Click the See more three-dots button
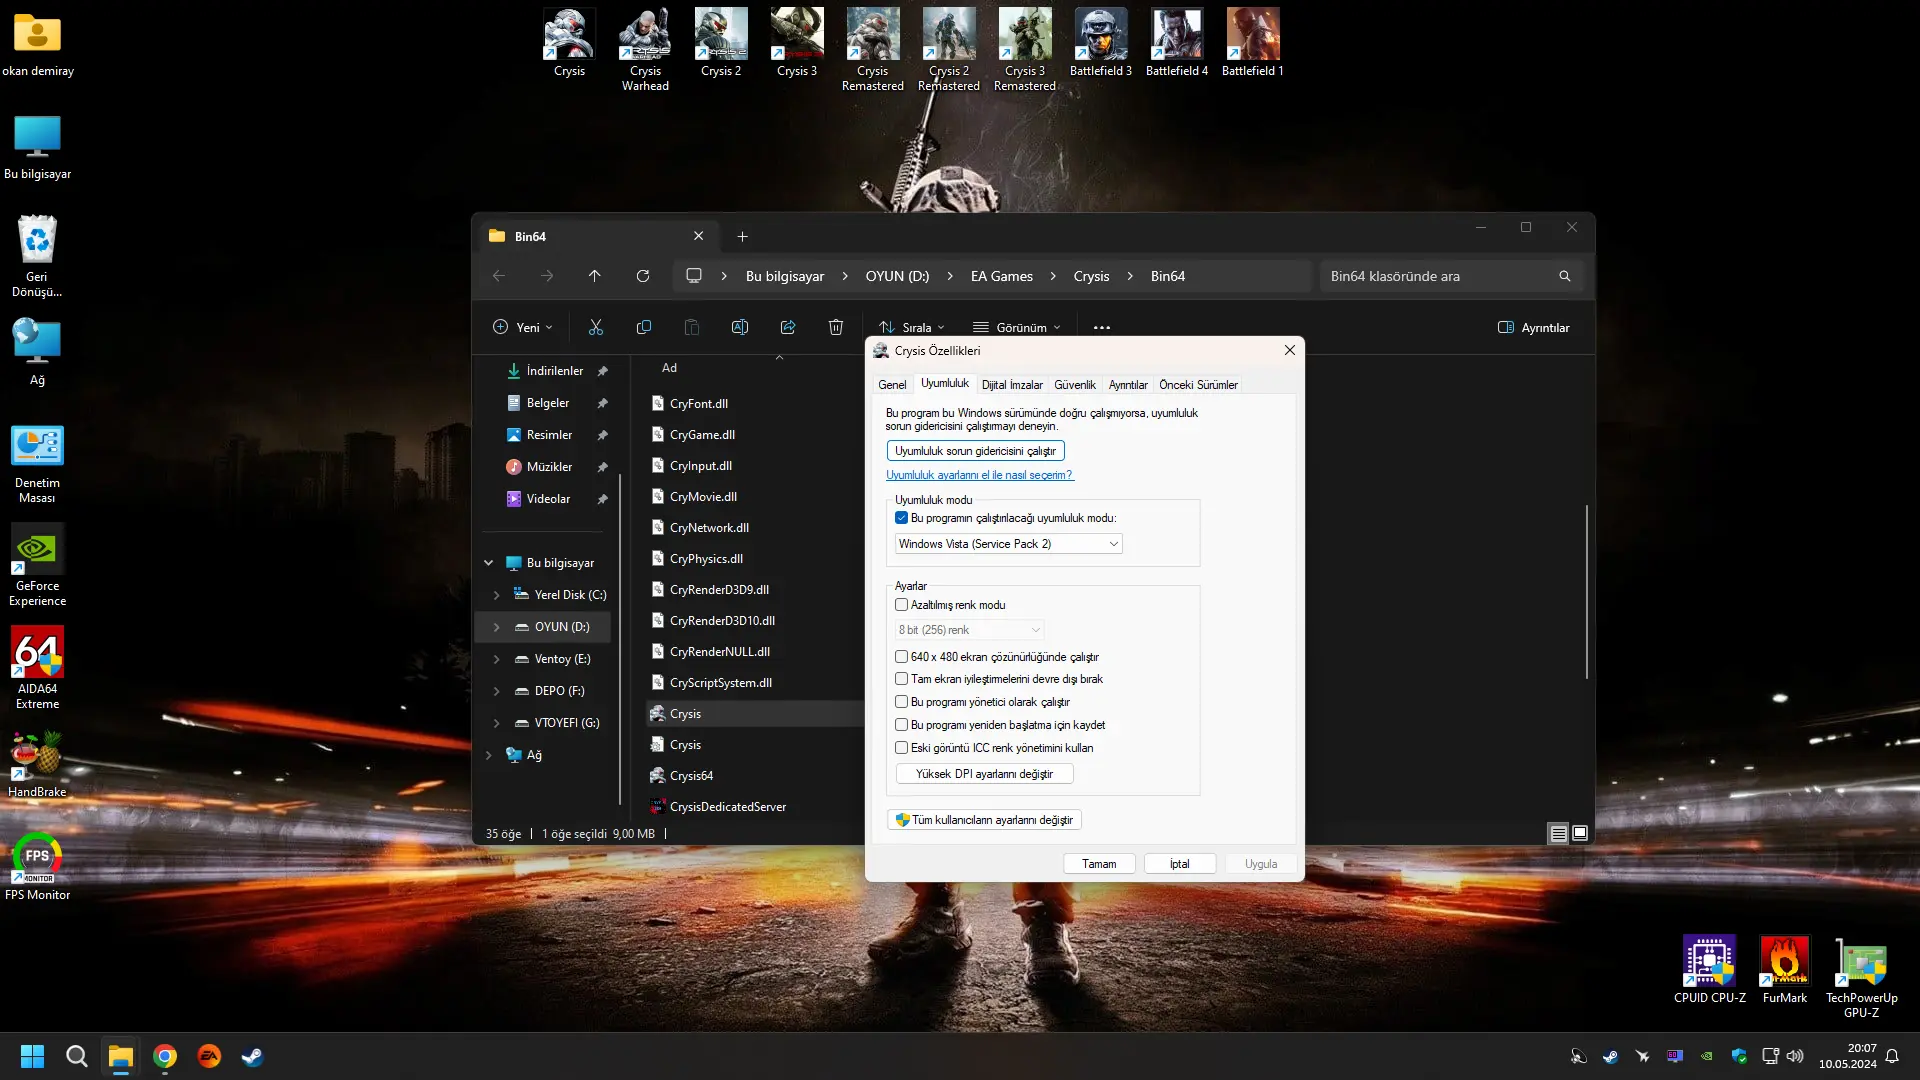Image resolution: width=1920 pixels, height=1080 pixels. coord(1102,327)
